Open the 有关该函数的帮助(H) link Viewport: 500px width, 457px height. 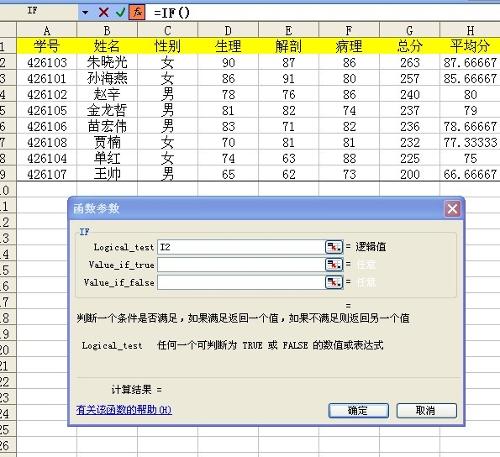tap(124, 410)
